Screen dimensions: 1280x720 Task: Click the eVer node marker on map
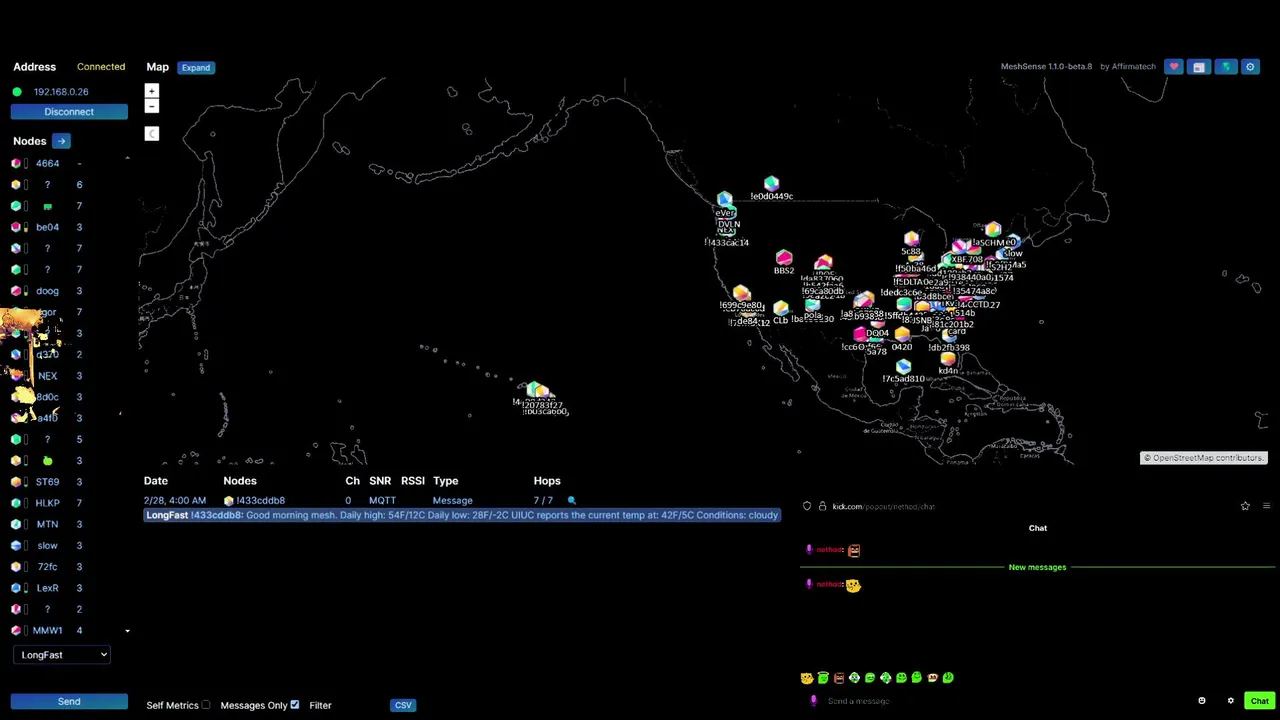click(724, 199)
